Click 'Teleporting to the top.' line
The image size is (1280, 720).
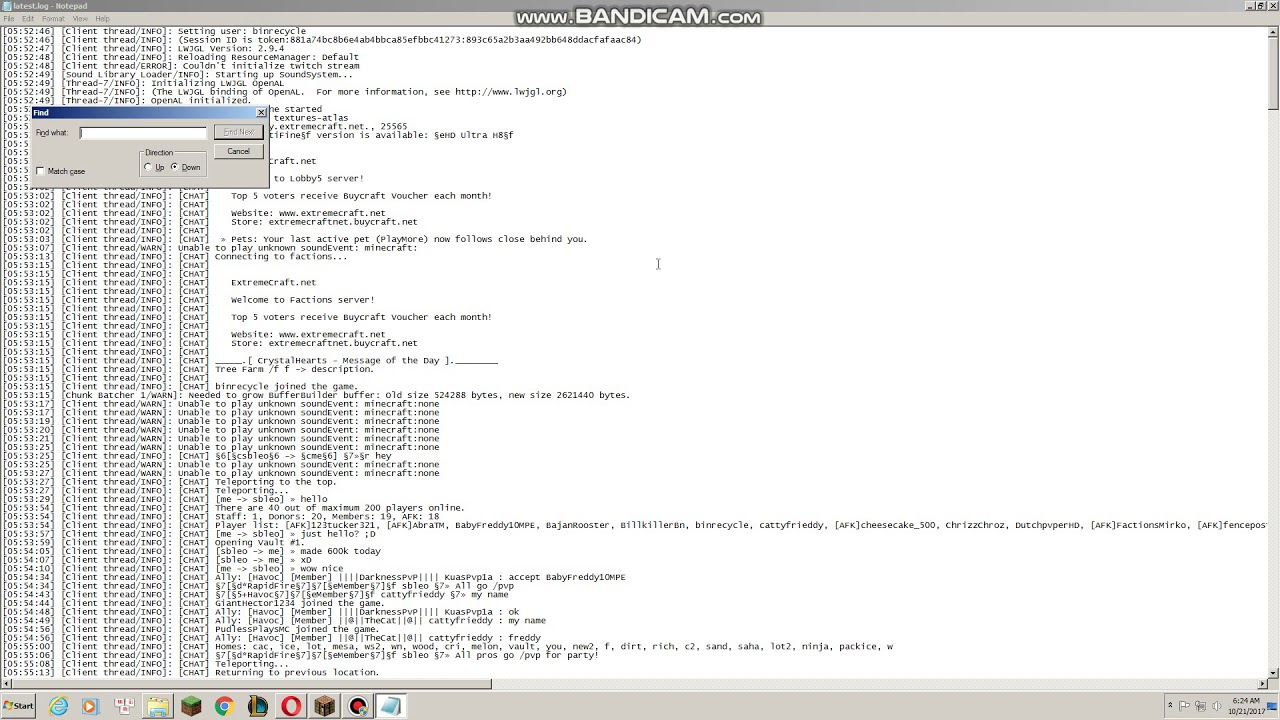(x=275, y=482)
